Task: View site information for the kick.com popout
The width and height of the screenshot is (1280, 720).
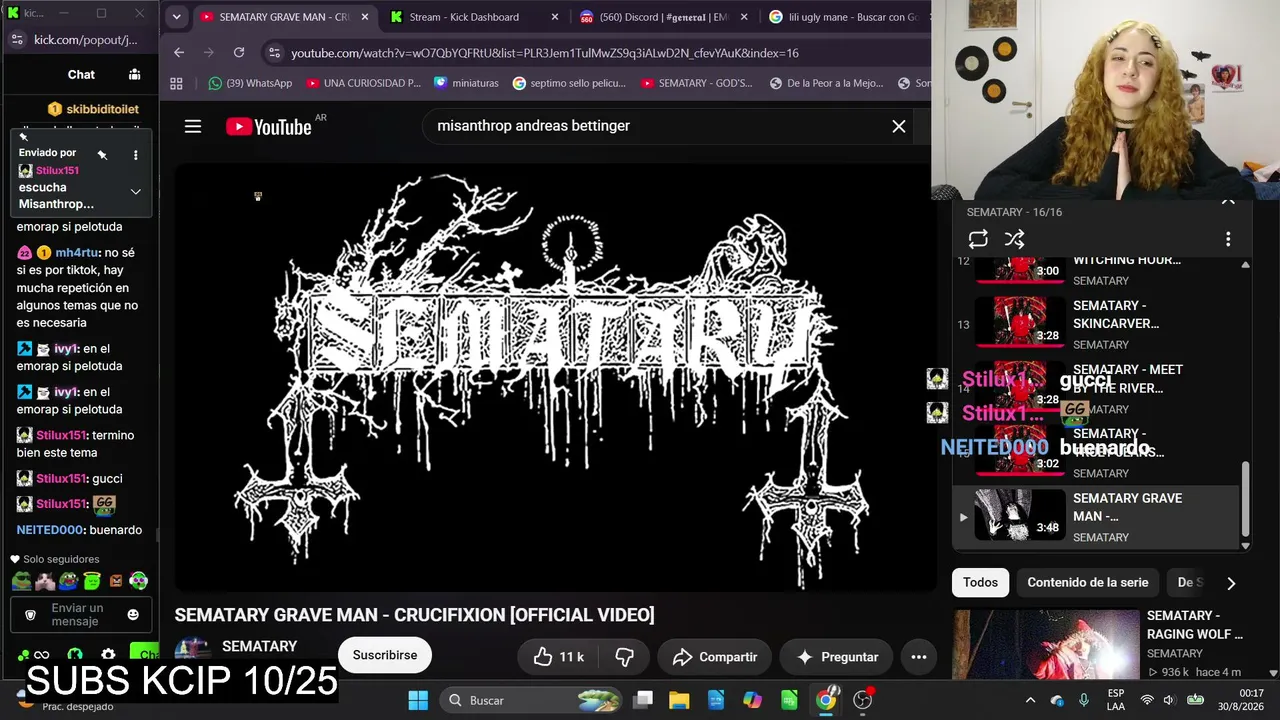Action: coord(17,40)
